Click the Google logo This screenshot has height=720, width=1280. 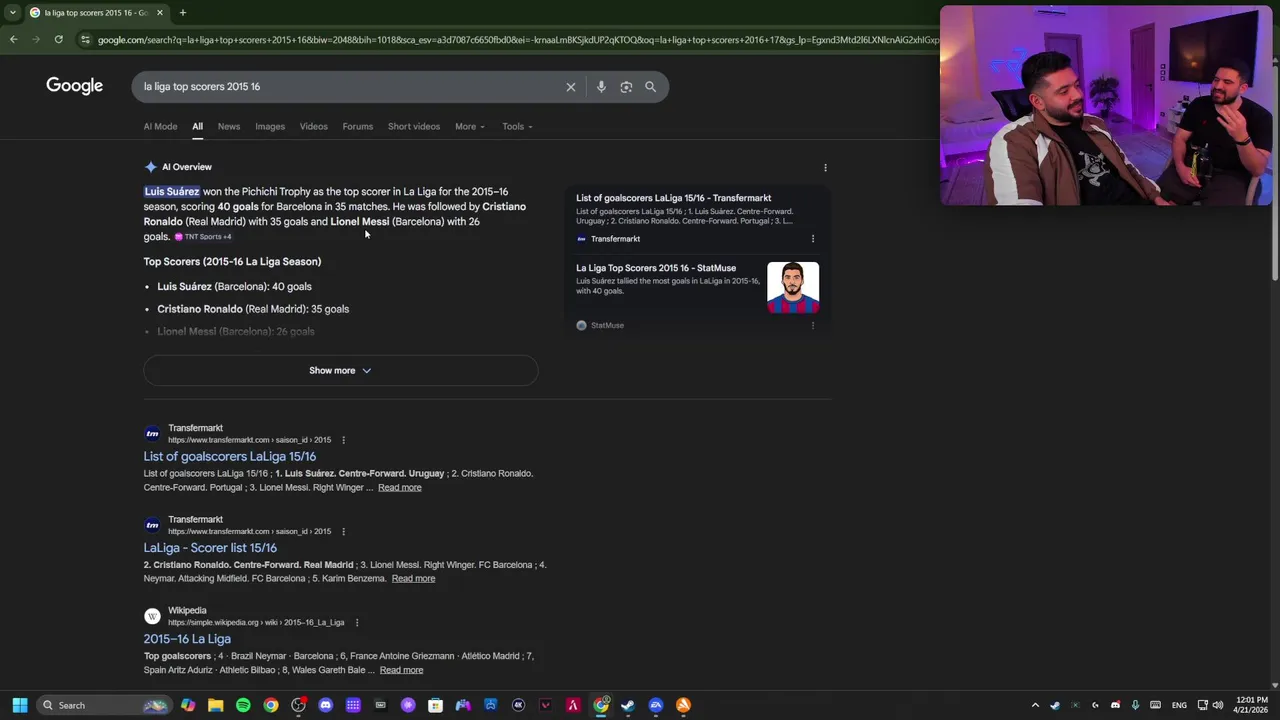[x=74, y=86]
